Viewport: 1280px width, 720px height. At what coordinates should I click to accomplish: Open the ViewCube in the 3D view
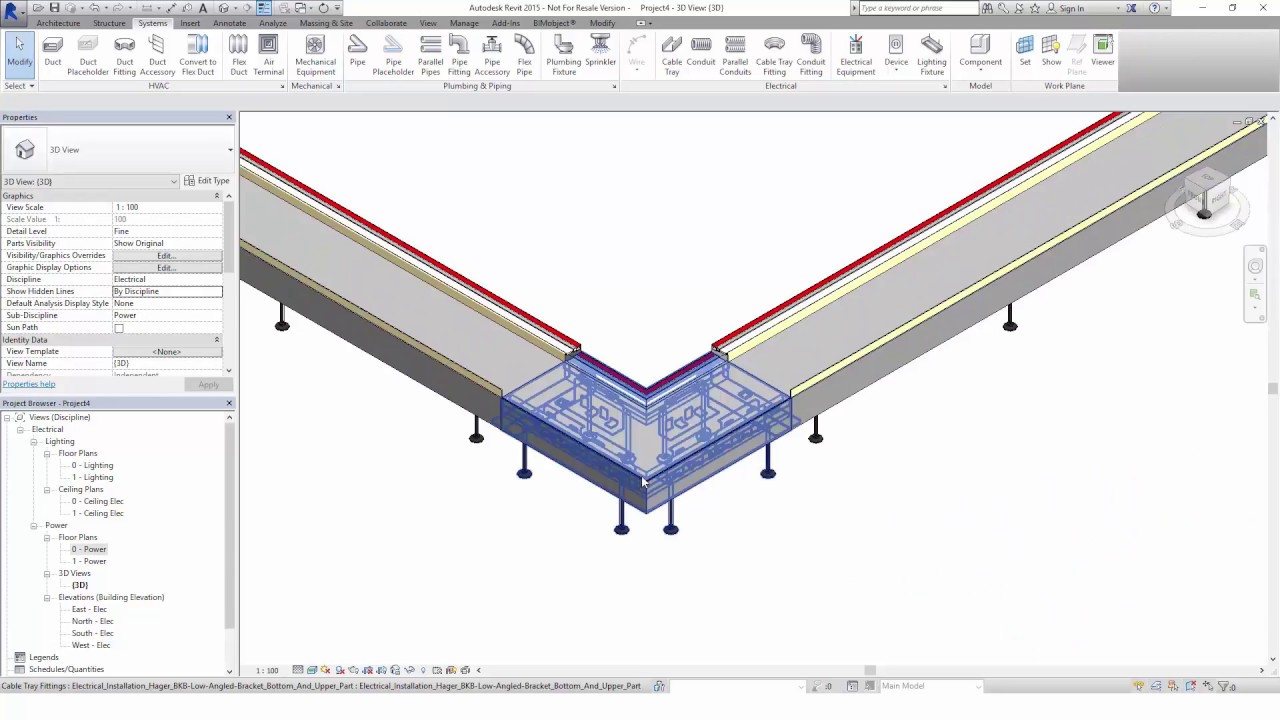1206,198
